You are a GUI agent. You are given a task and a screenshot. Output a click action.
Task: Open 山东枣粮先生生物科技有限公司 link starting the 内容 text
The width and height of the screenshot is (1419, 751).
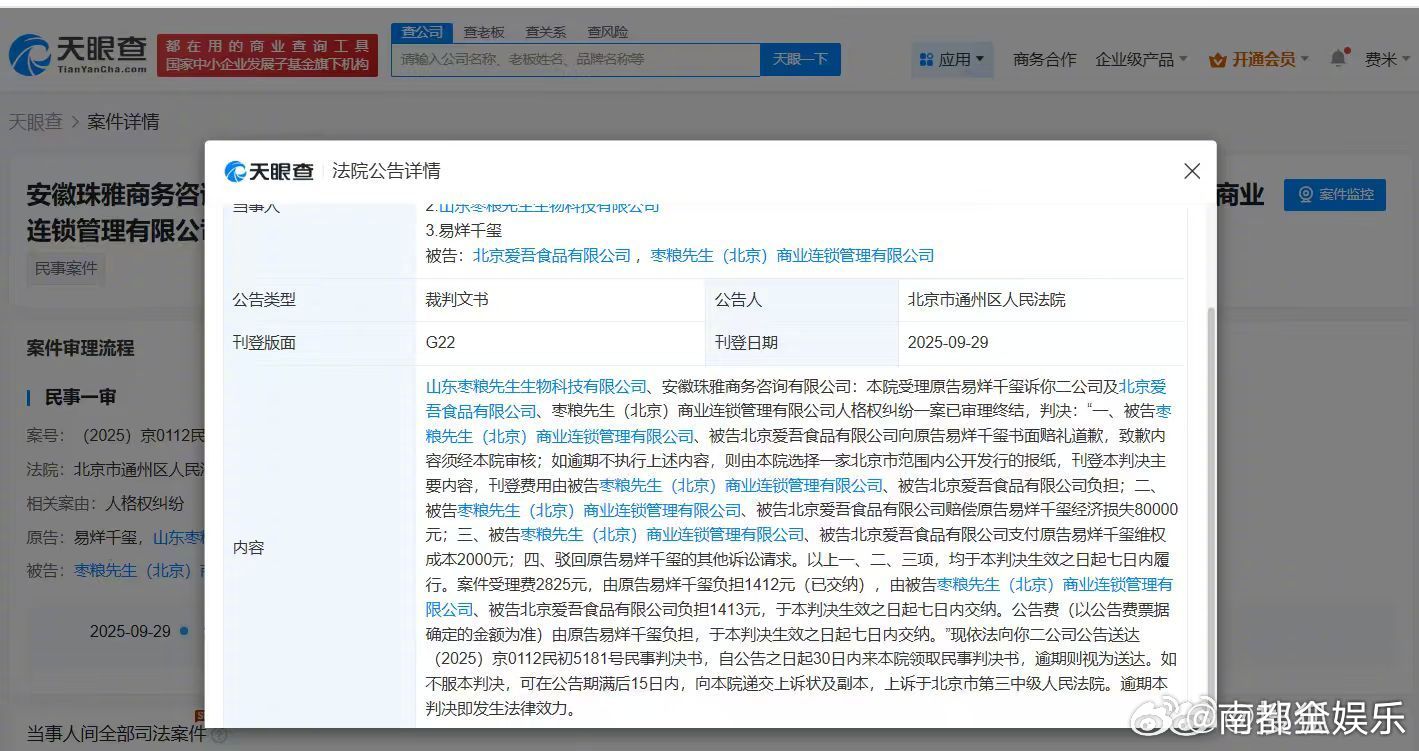pyautogui.click(x=537, y=386)
